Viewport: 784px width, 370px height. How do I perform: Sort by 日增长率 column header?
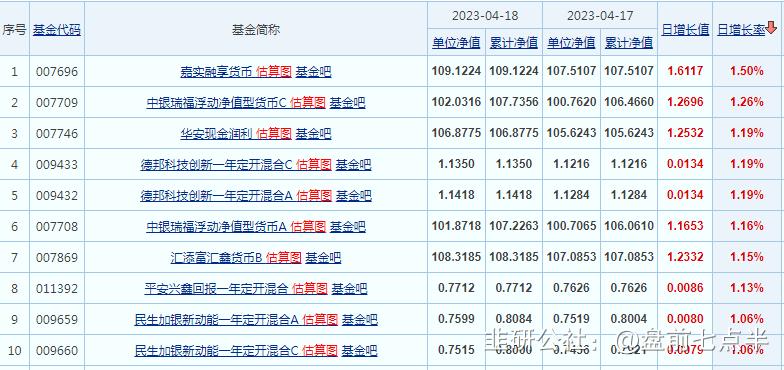741,30
